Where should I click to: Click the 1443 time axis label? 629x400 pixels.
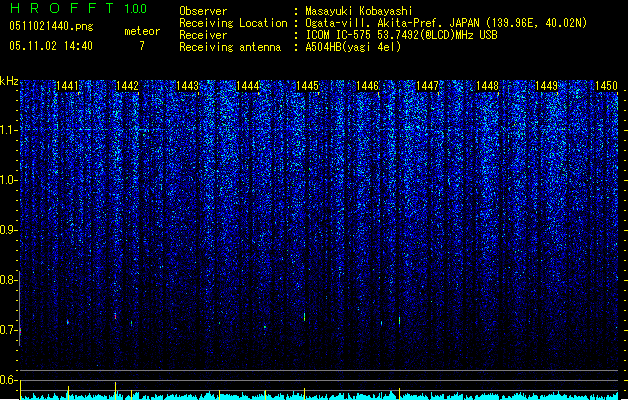click(187, 86)
